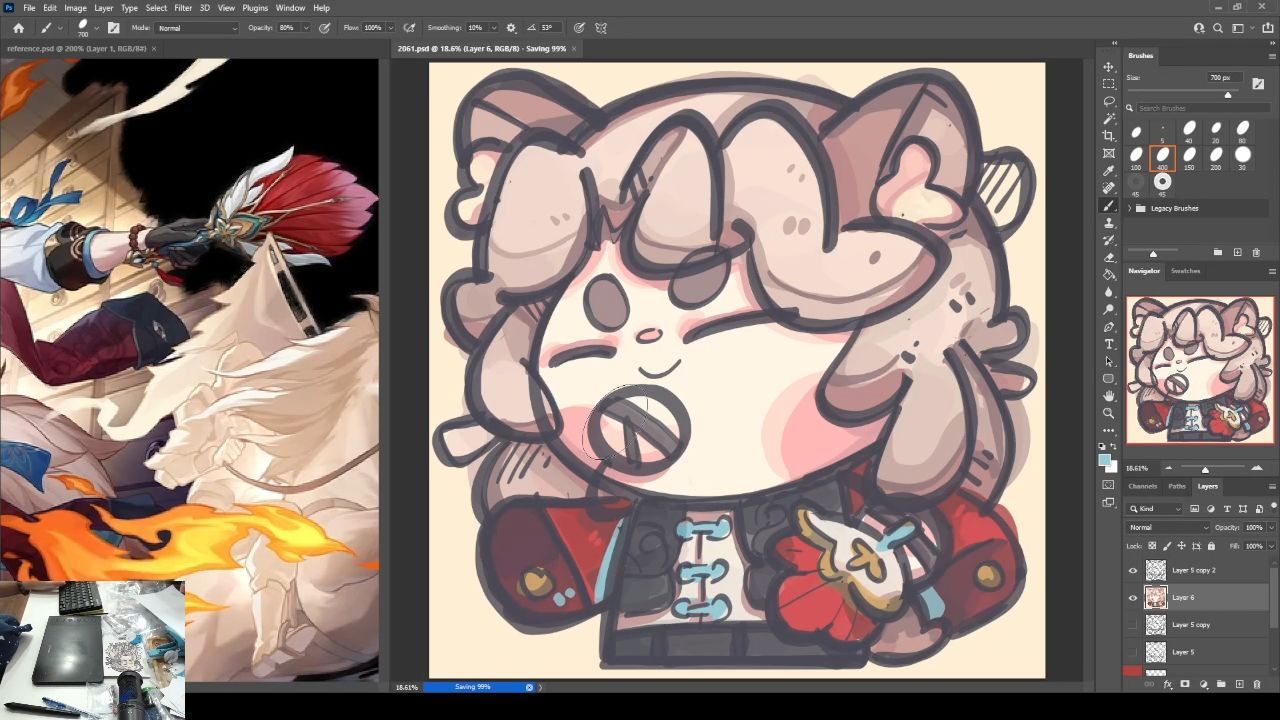This screenshot has height=720, width=1280.
Task: Delete layer via Layers panel trash
Action: point(1257,685)
